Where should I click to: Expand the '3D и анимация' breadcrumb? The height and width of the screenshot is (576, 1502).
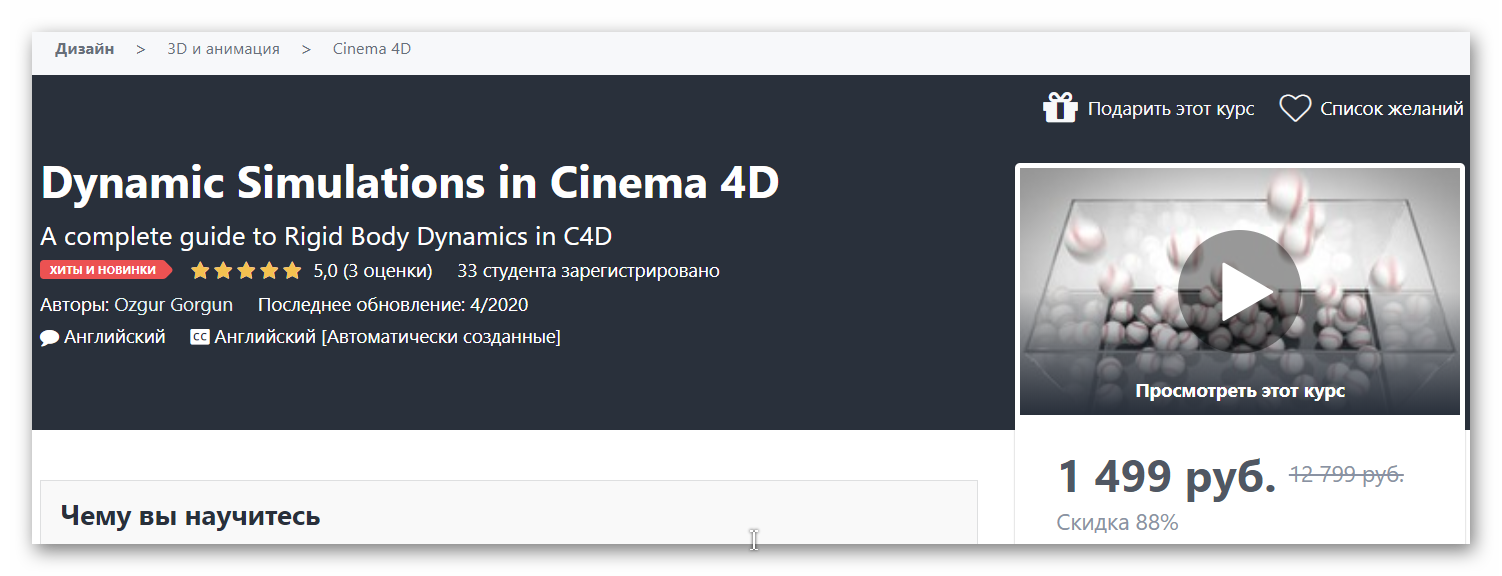pos(223,48)
